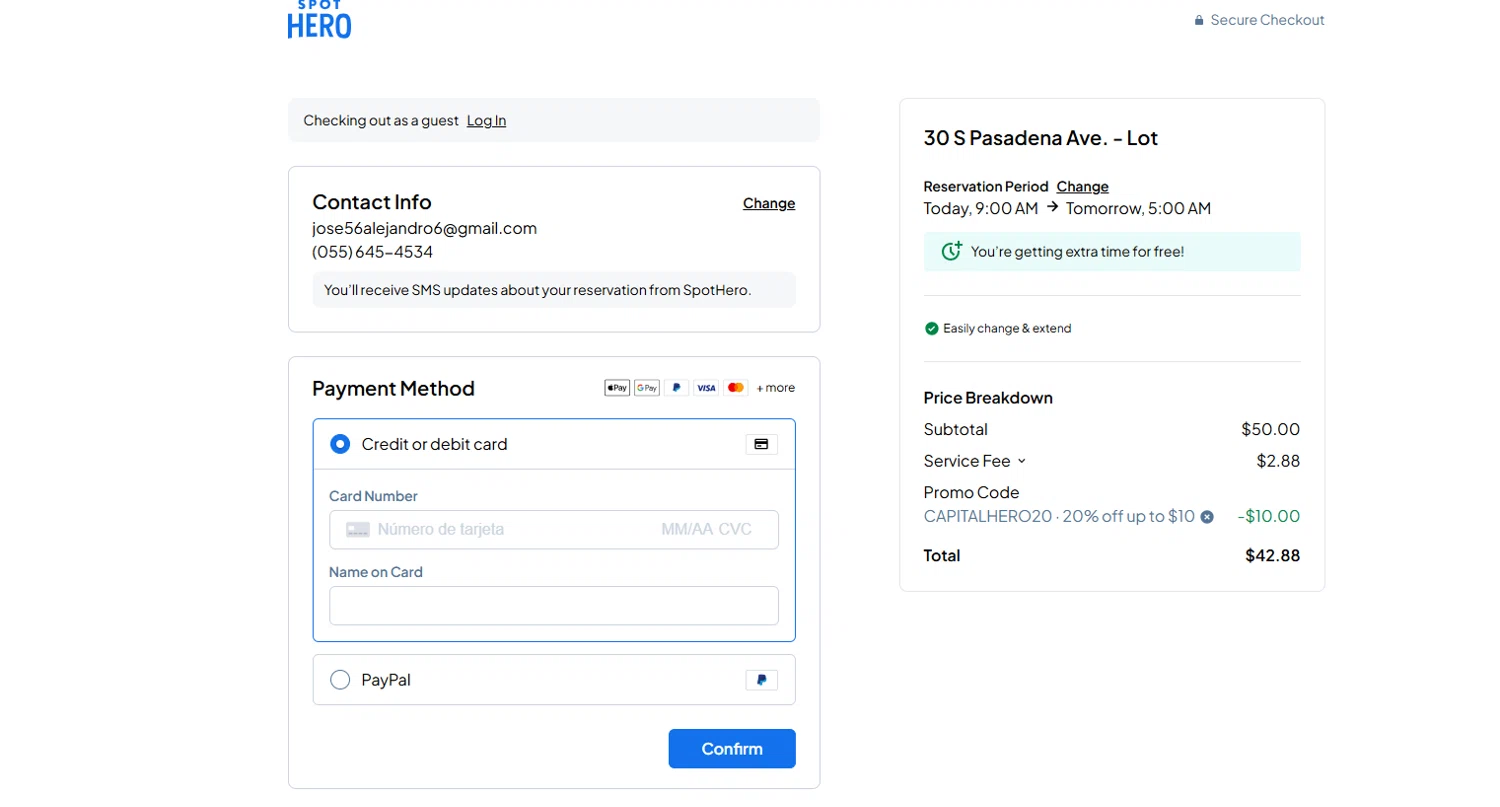Screen dimensions: 1500x807
Task: Show more payment methods via '+ more'
Action: point(775,388)
